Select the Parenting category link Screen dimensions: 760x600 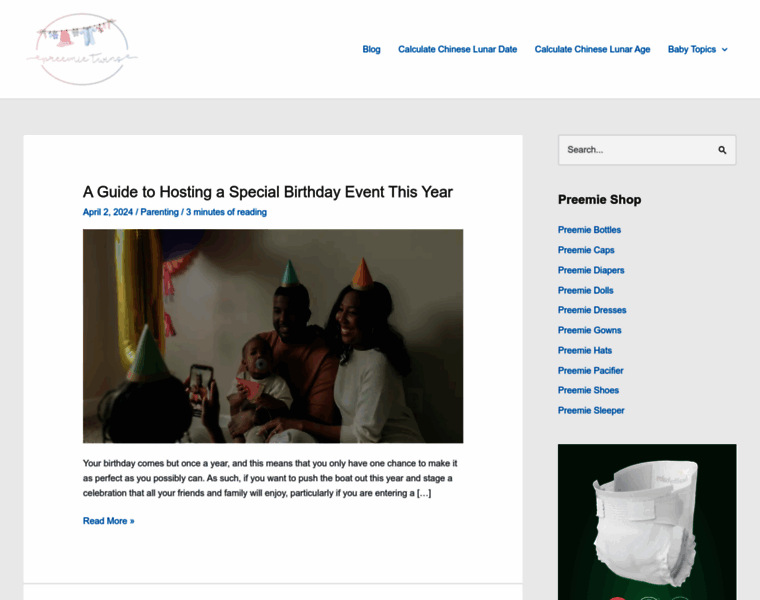click(x=159, y=212)
